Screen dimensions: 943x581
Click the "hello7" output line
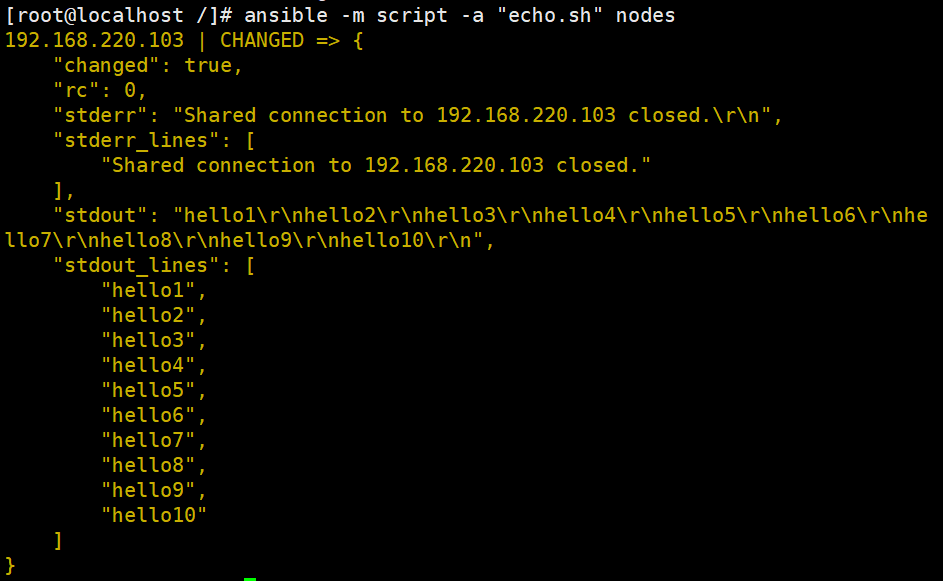[154, 440]
